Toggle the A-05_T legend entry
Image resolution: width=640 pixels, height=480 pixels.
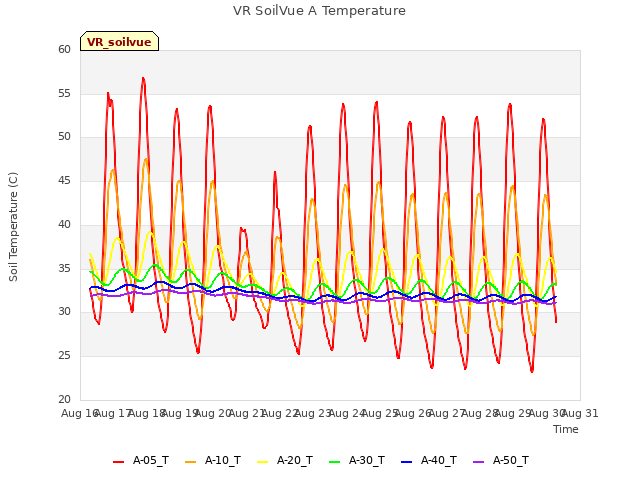pos(141,460)
